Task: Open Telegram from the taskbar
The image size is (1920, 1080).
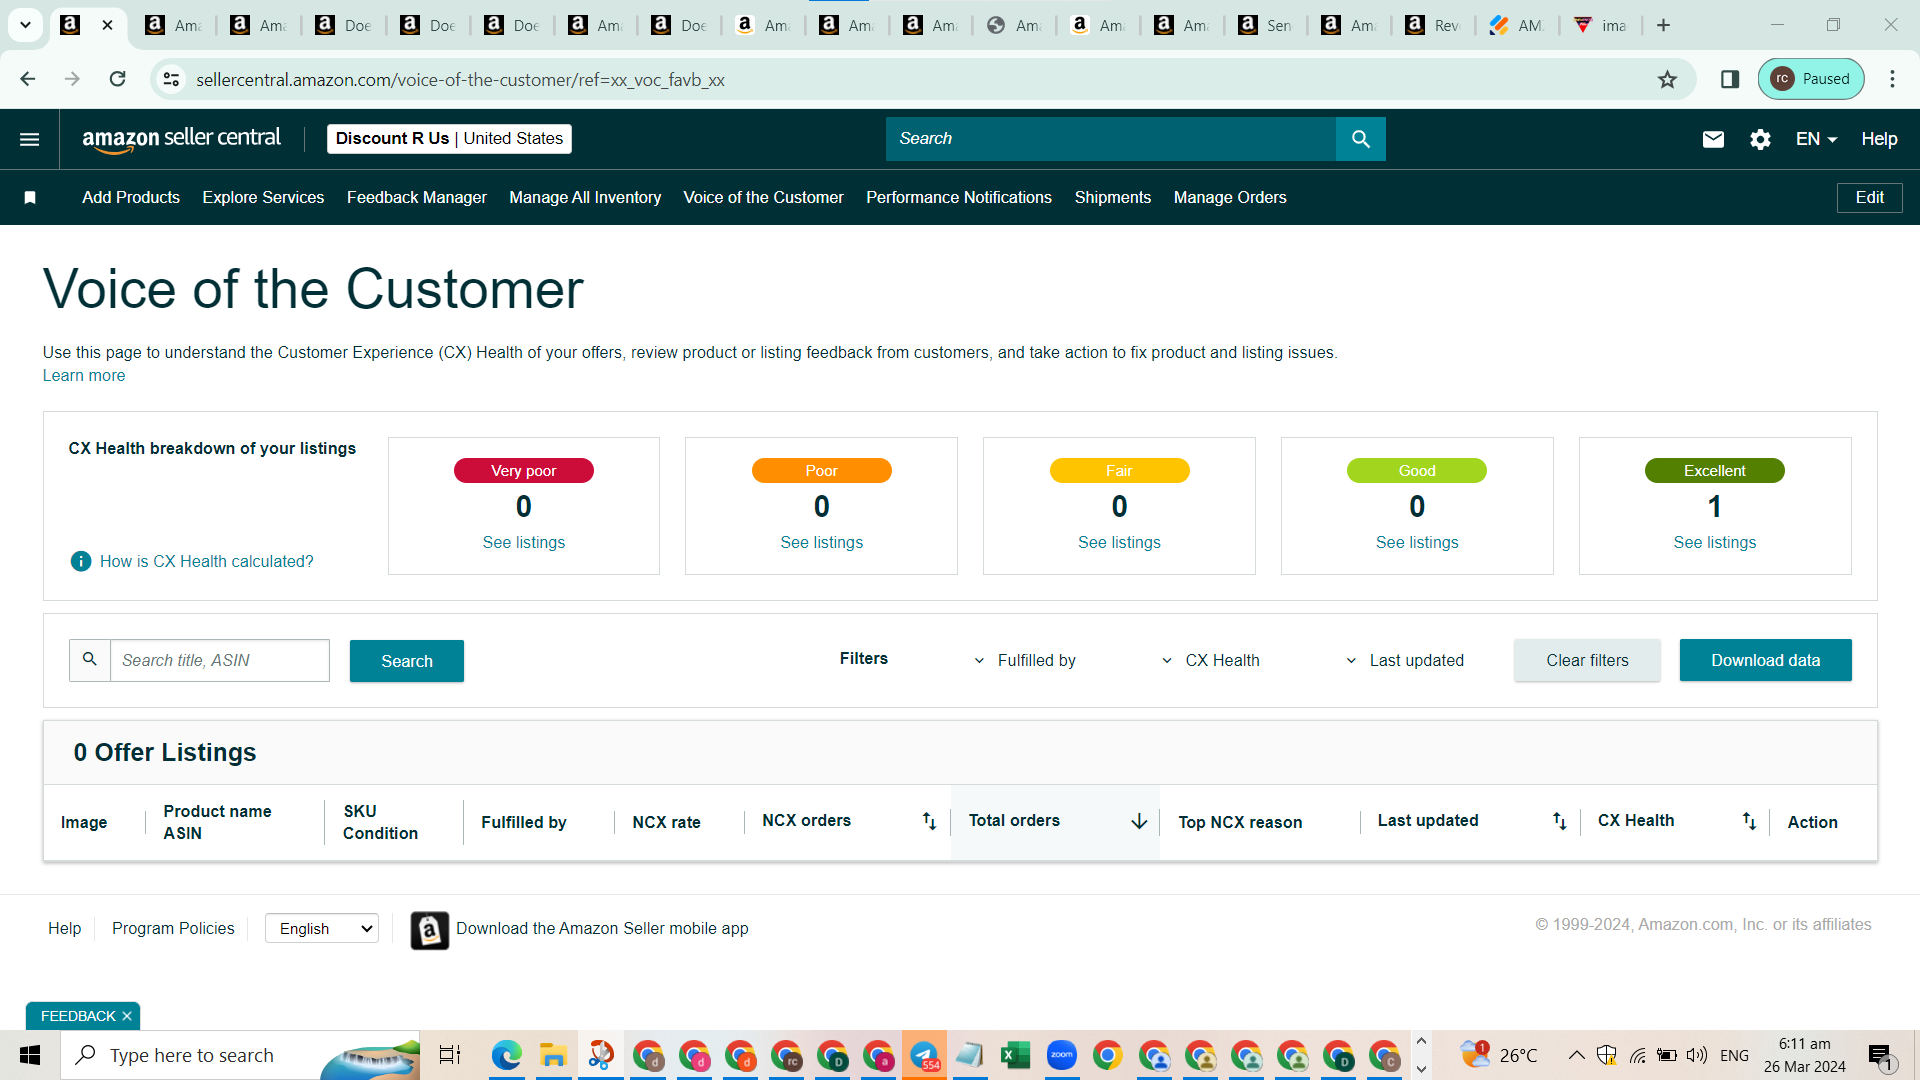Action: tap(924, 1055)
